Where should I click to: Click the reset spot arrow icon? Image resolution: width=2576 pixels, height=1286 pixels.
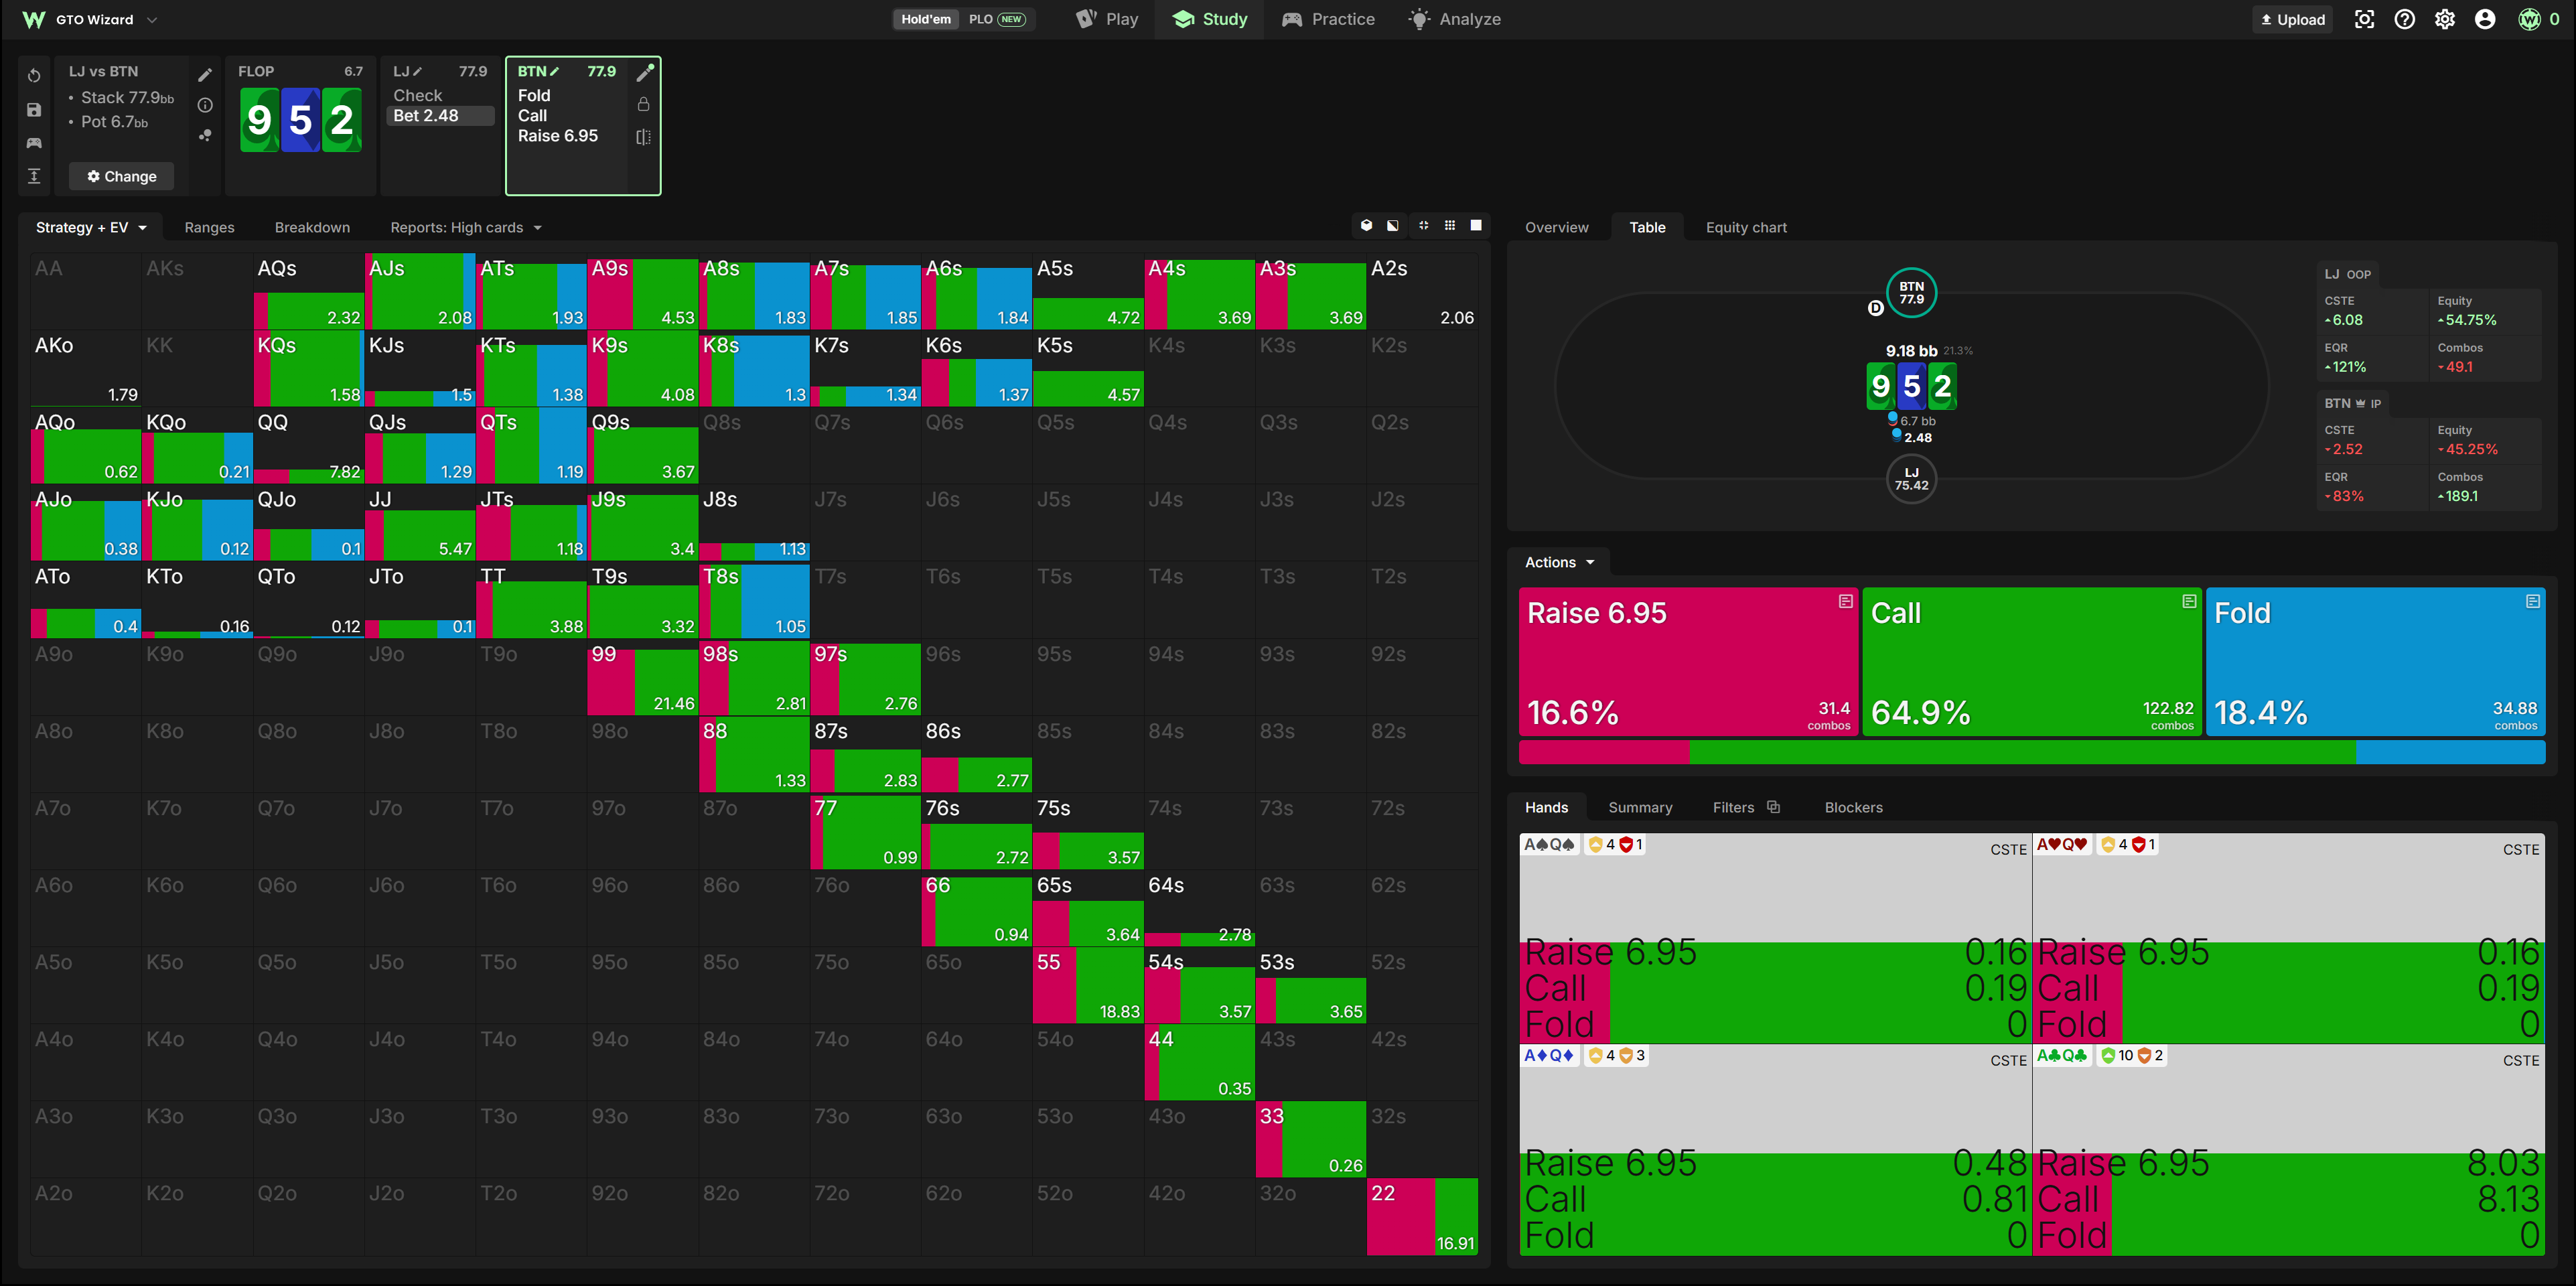34,76
